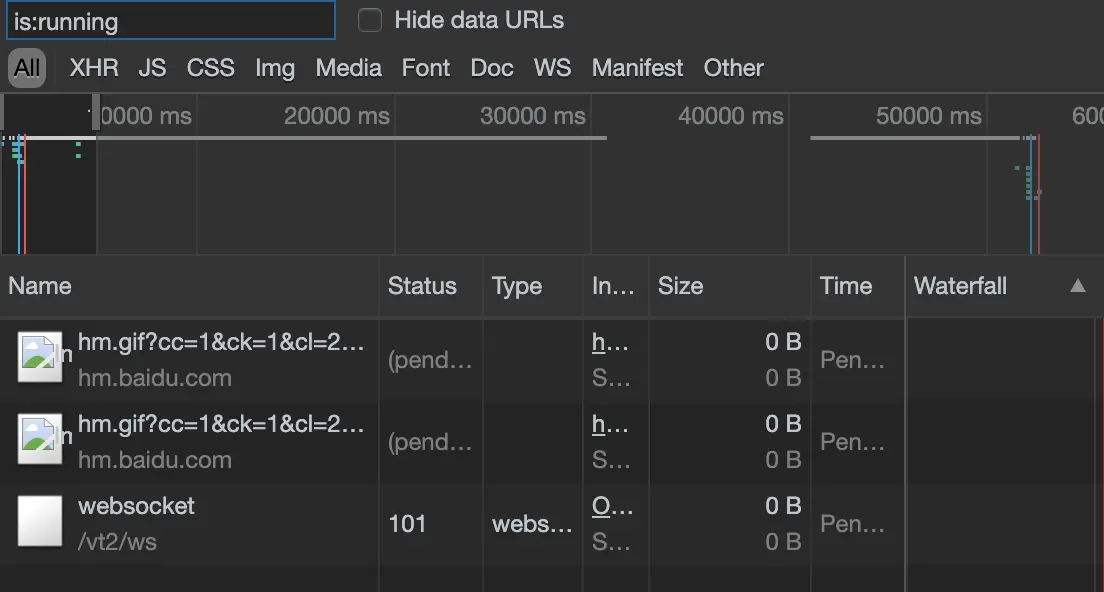Filter requests by JS type

[x=152, y=68]
